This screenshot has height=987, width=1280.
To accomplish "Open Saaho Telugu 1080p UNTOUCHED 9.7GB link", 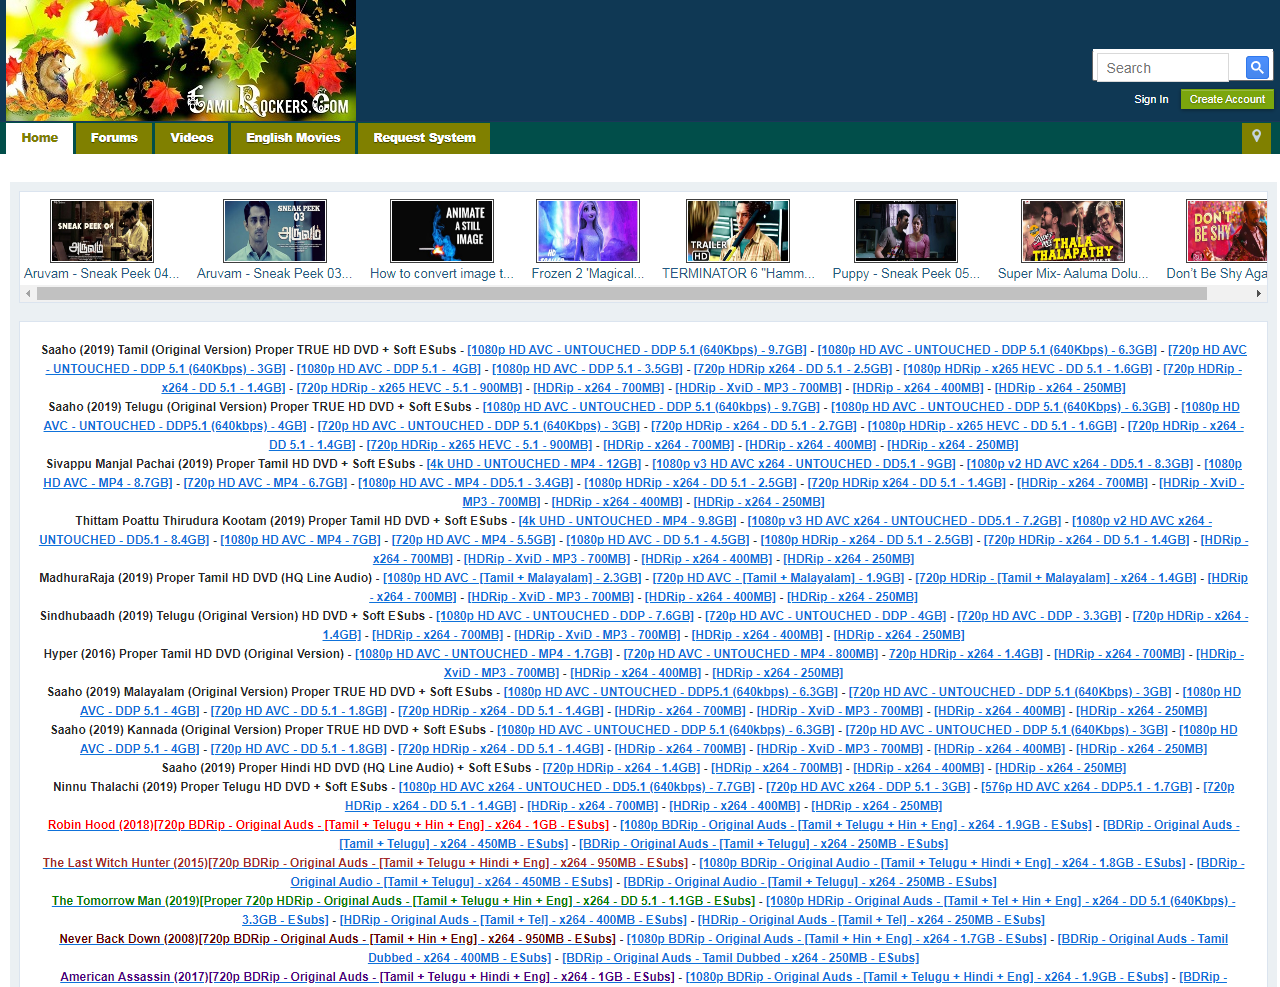I will (651, 407).
